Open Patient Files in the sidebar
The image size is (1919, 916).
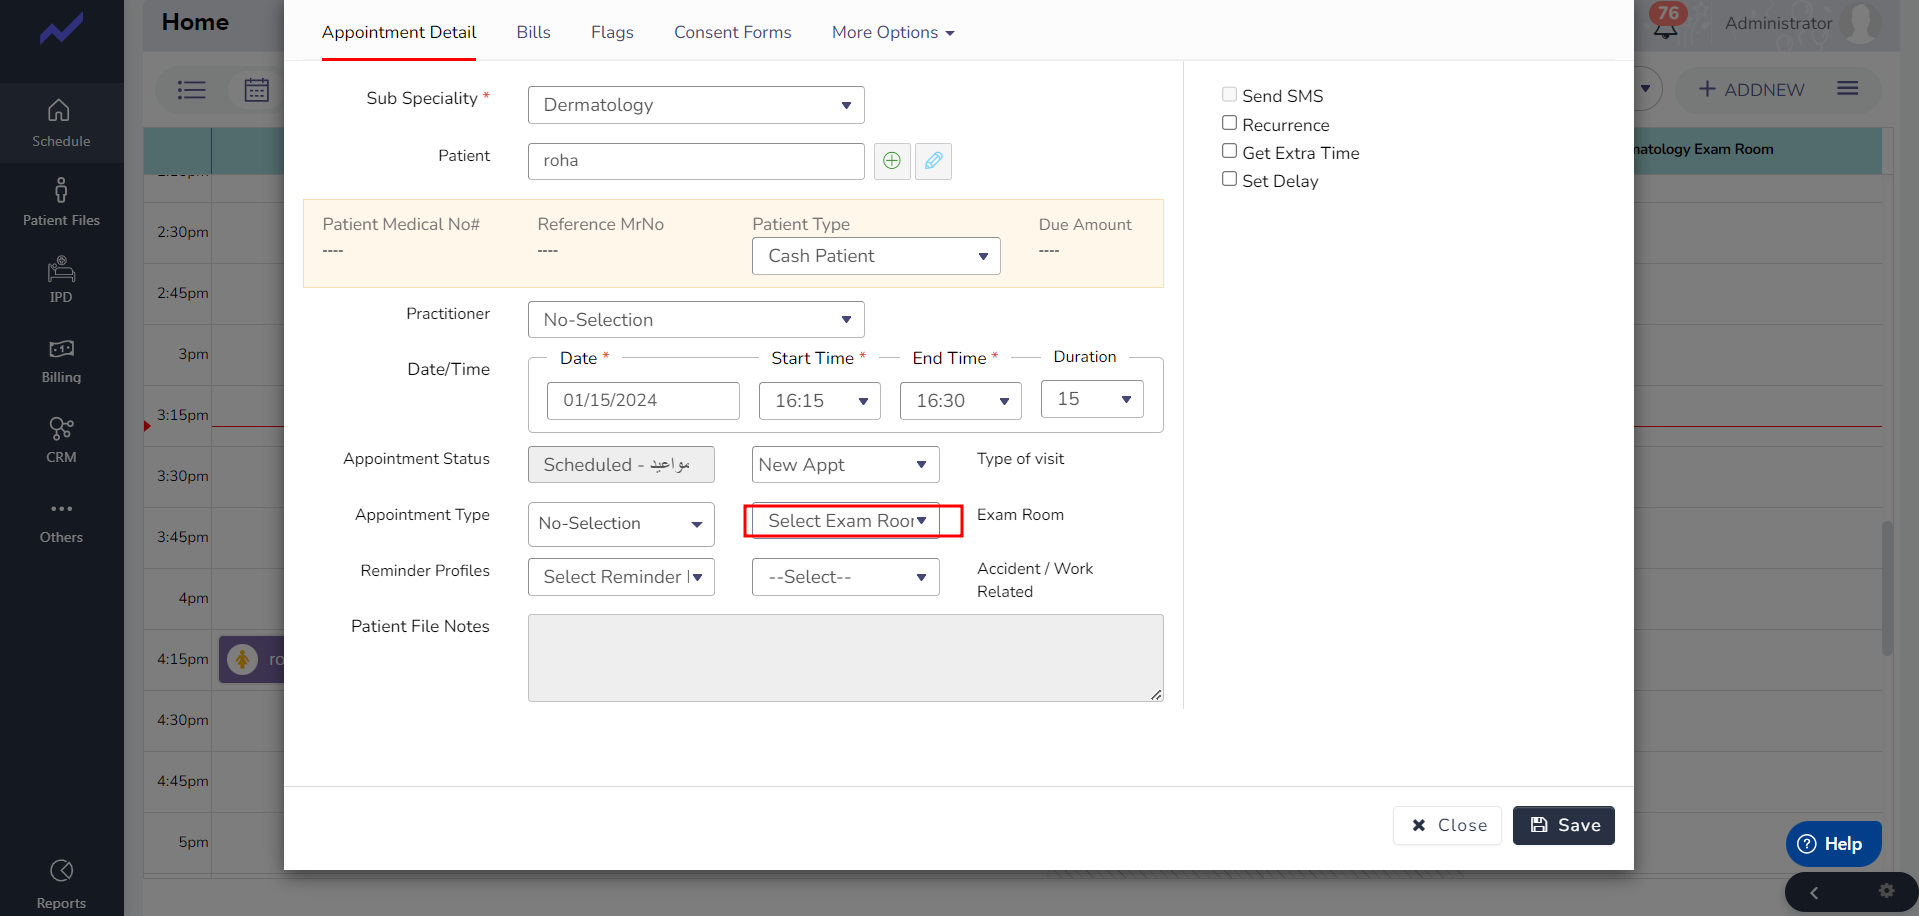[61, 203]
